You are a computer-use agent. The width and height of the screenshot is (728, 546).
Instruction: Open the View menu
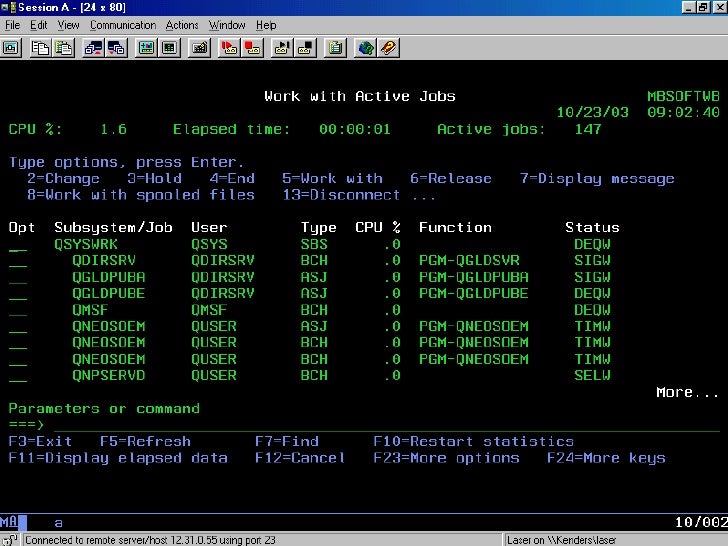(x=68, y=25)
